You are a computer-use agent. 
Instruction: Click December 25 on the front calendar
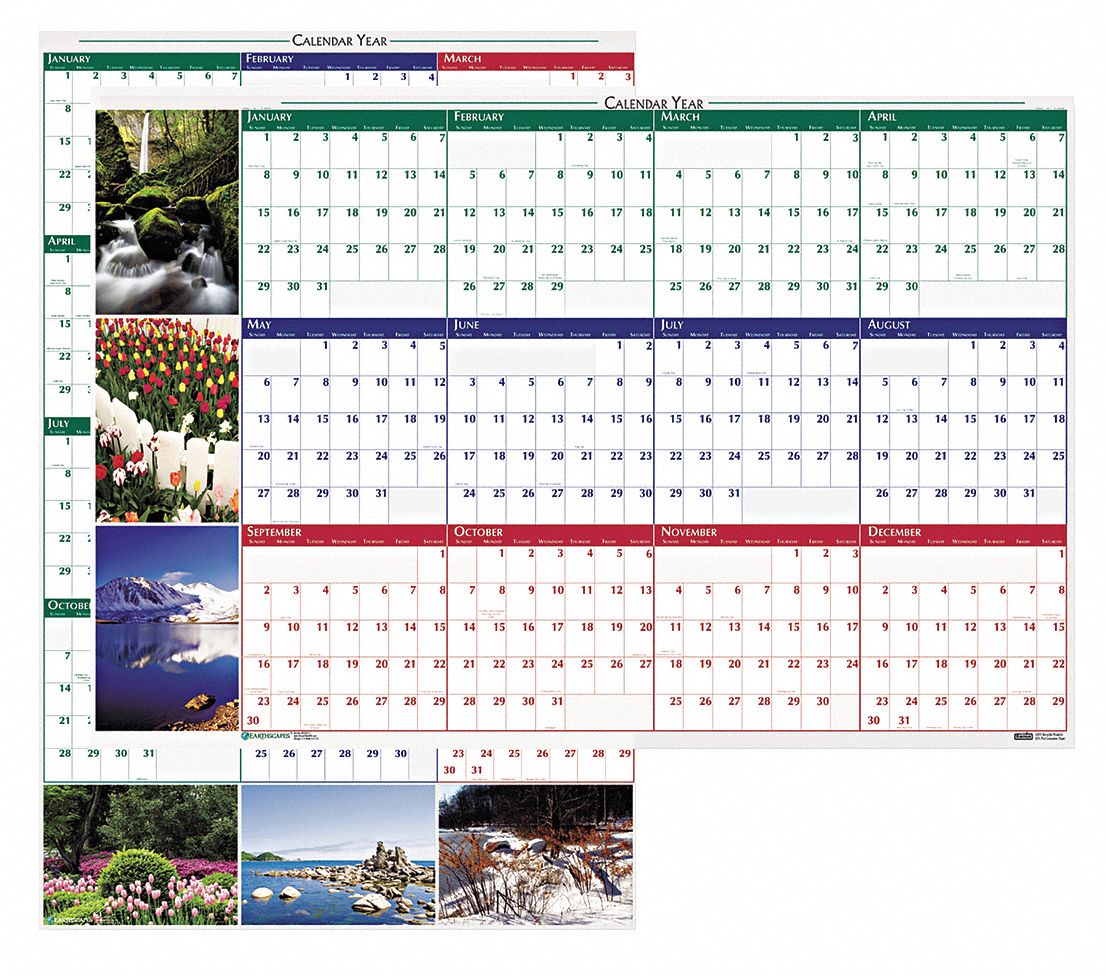click(x=933, y=712)
